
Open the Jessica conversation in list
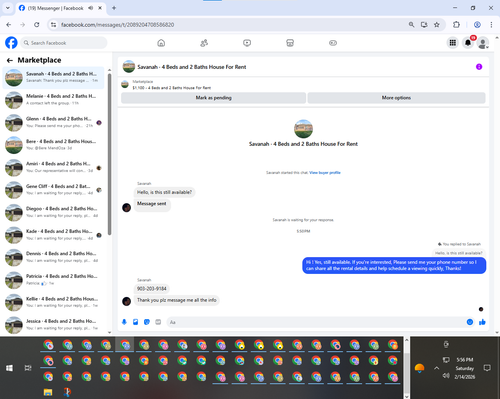click(53, 325)
